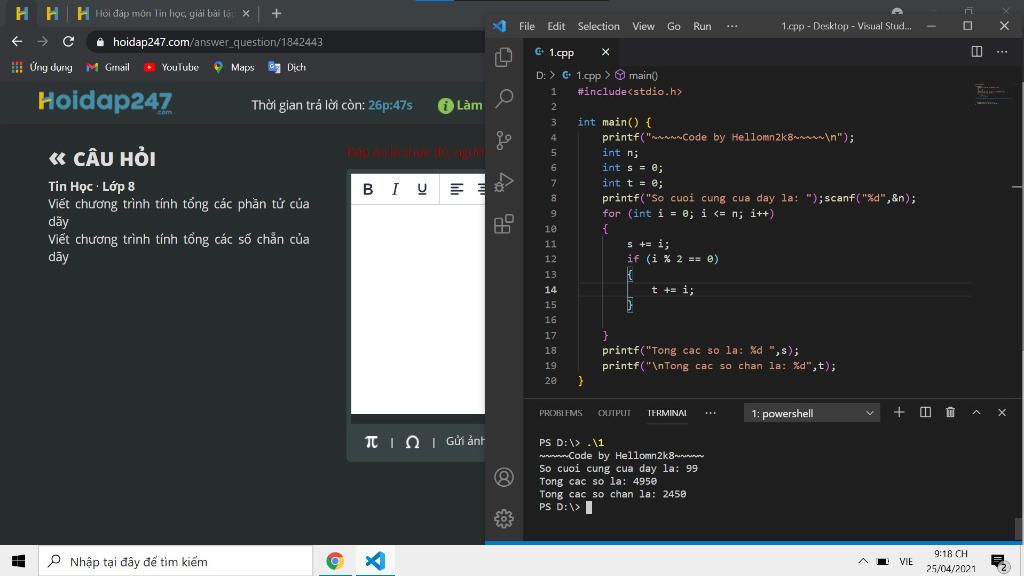Open the Maps bookmark
The image size is (1024, 576).
click(x=234, y=67)
